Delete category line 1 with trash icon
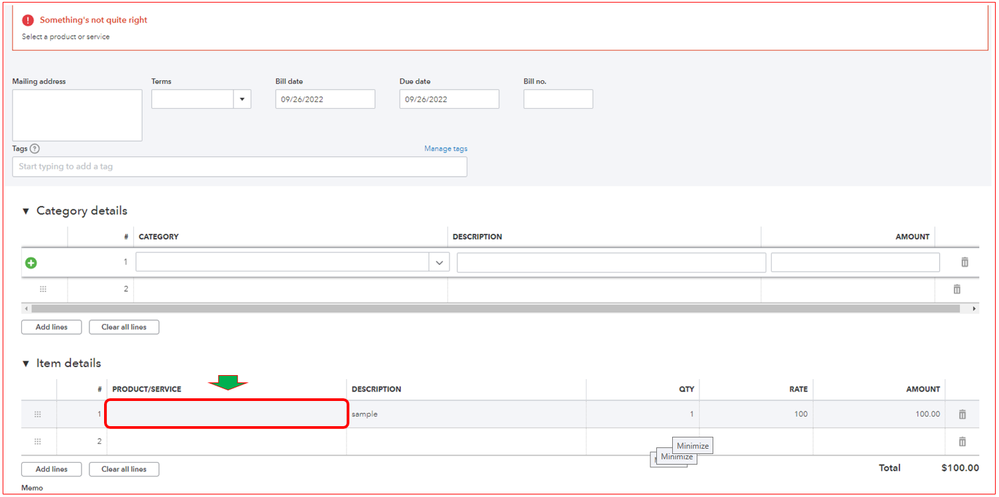This screenshot has width=999, height=497. coord(965,262)
